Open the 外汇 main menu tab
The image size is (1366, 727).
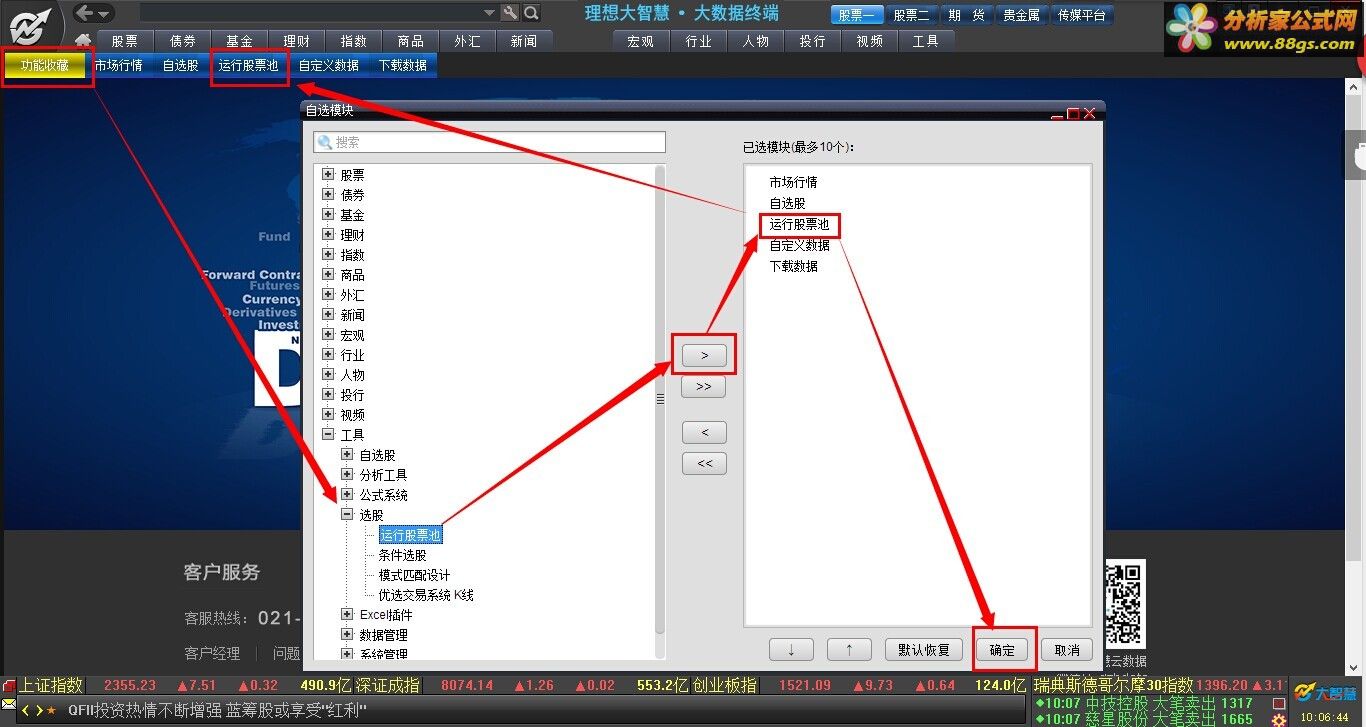pos(467,41)
